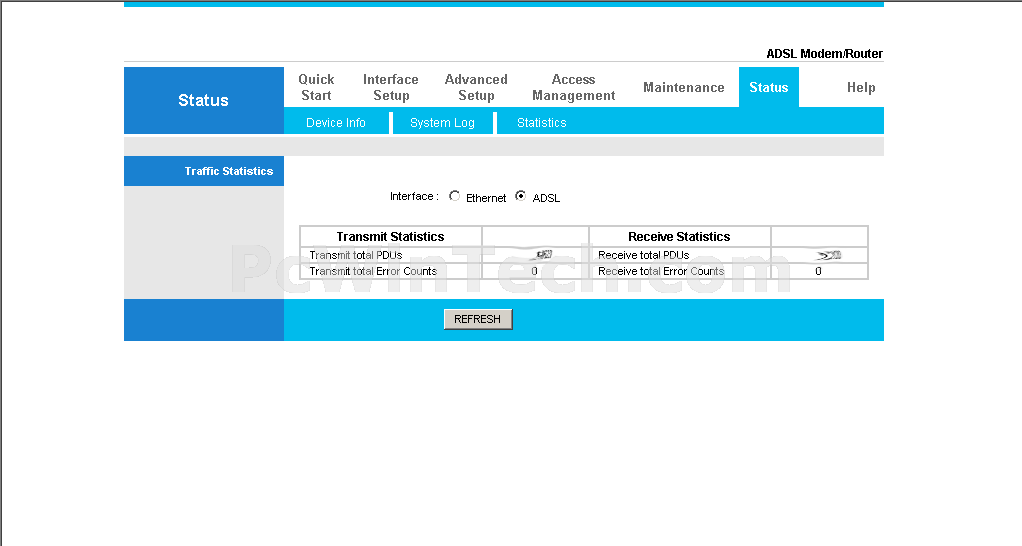Click the ADSL Modem/Router title text
The height and width of the screenshot is (546, 1022).
(825, 54)
